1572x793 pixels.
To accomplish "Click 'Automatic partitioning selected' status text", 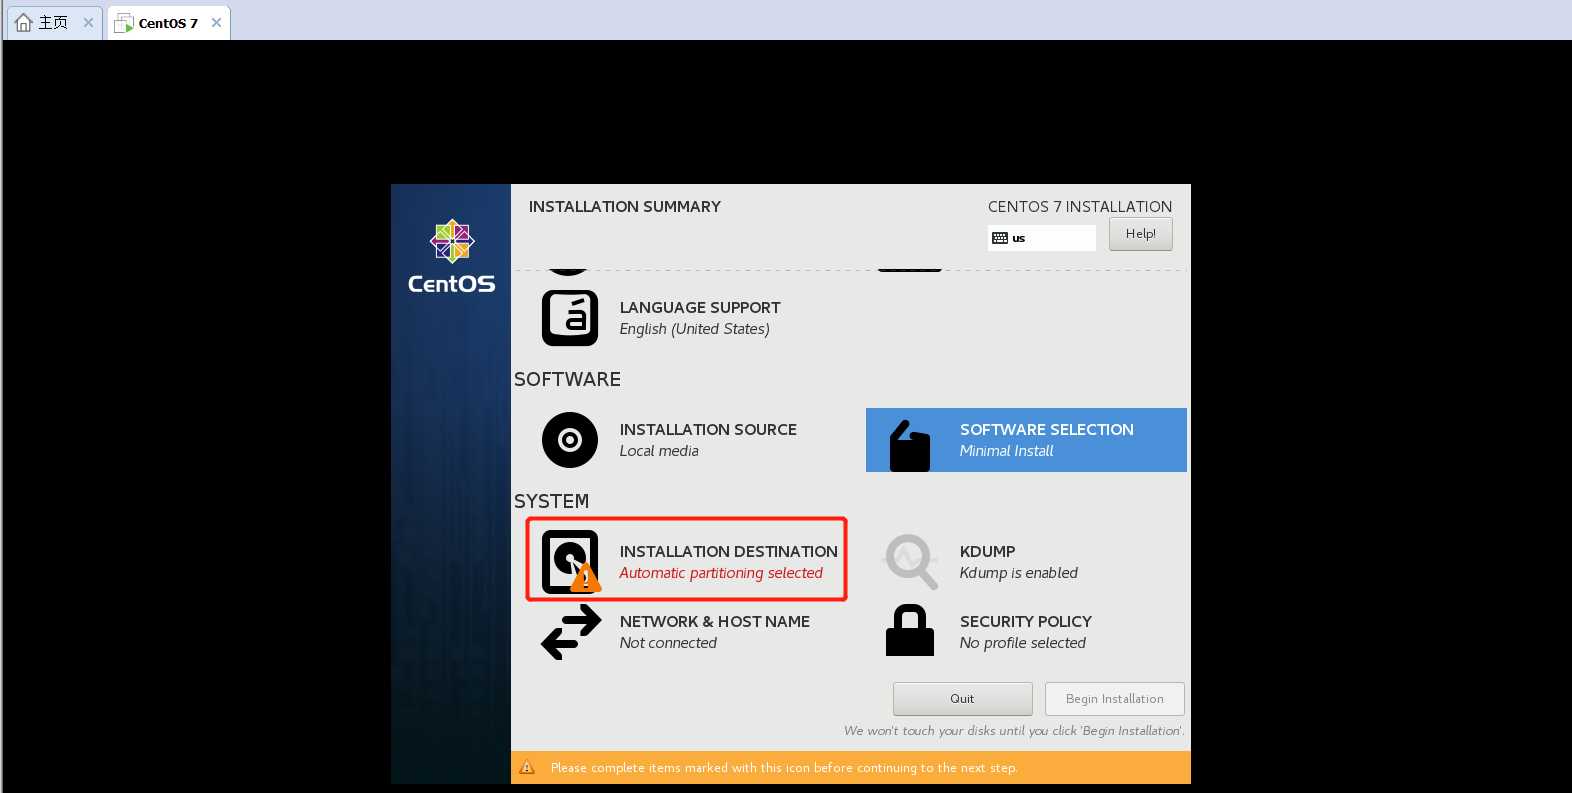I will (721, 573).
